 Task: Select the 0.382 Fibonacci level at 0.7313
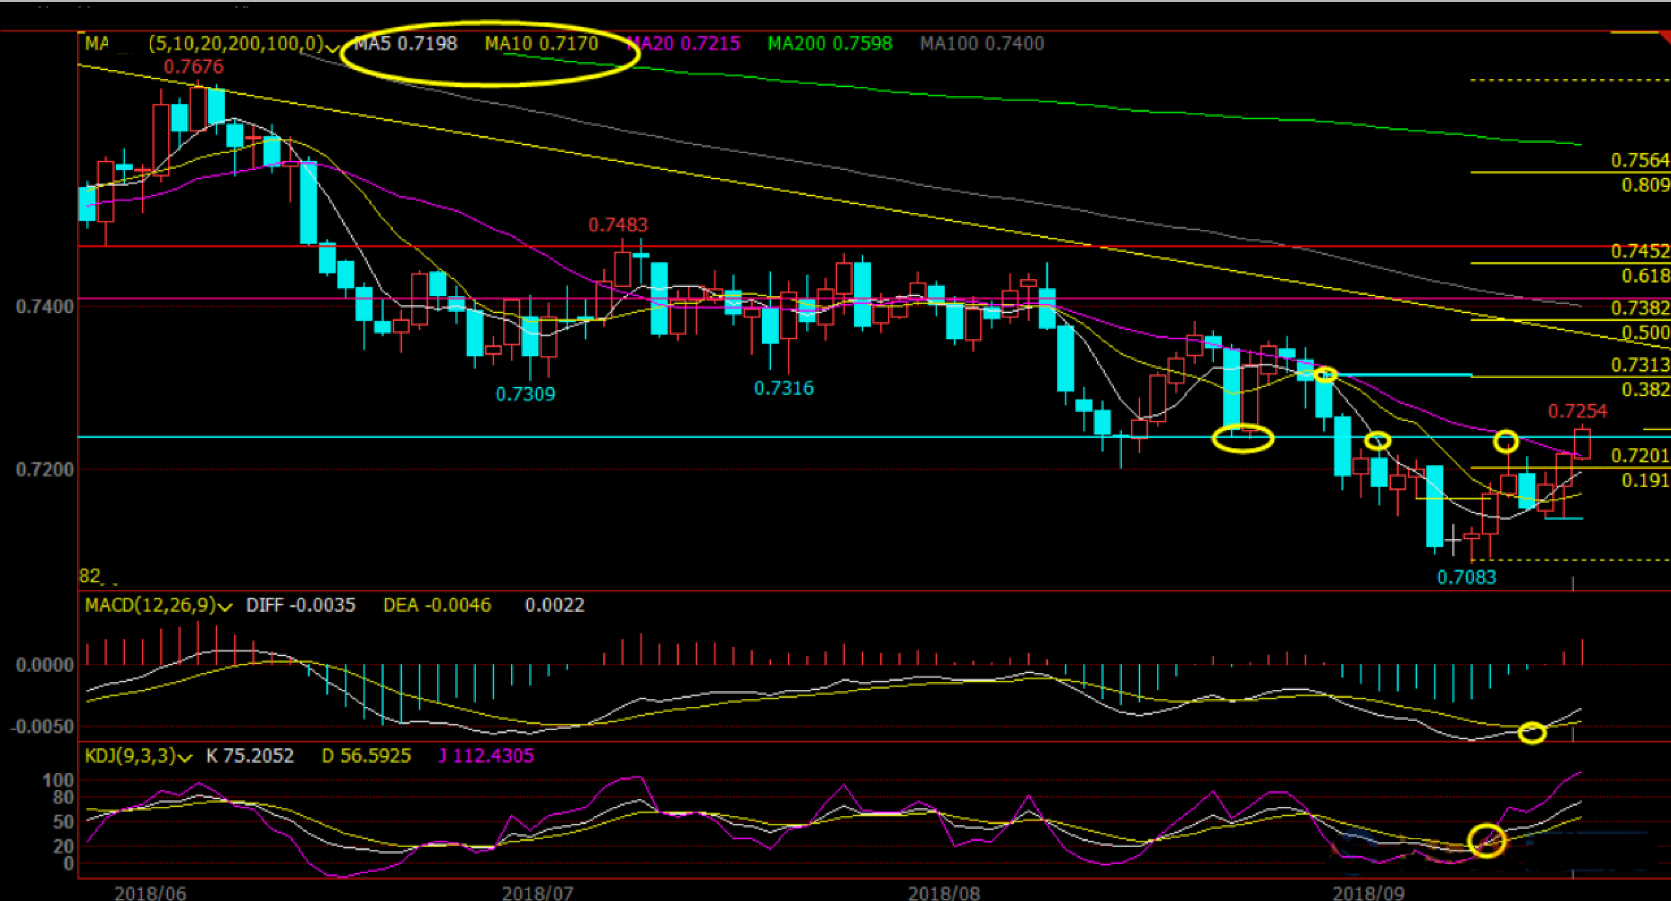coord(1645,389)
